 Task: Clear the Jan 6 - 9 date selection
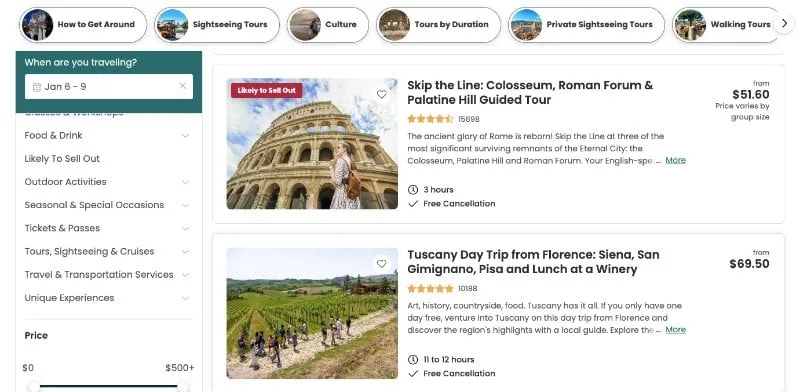[x=183, y=86]
